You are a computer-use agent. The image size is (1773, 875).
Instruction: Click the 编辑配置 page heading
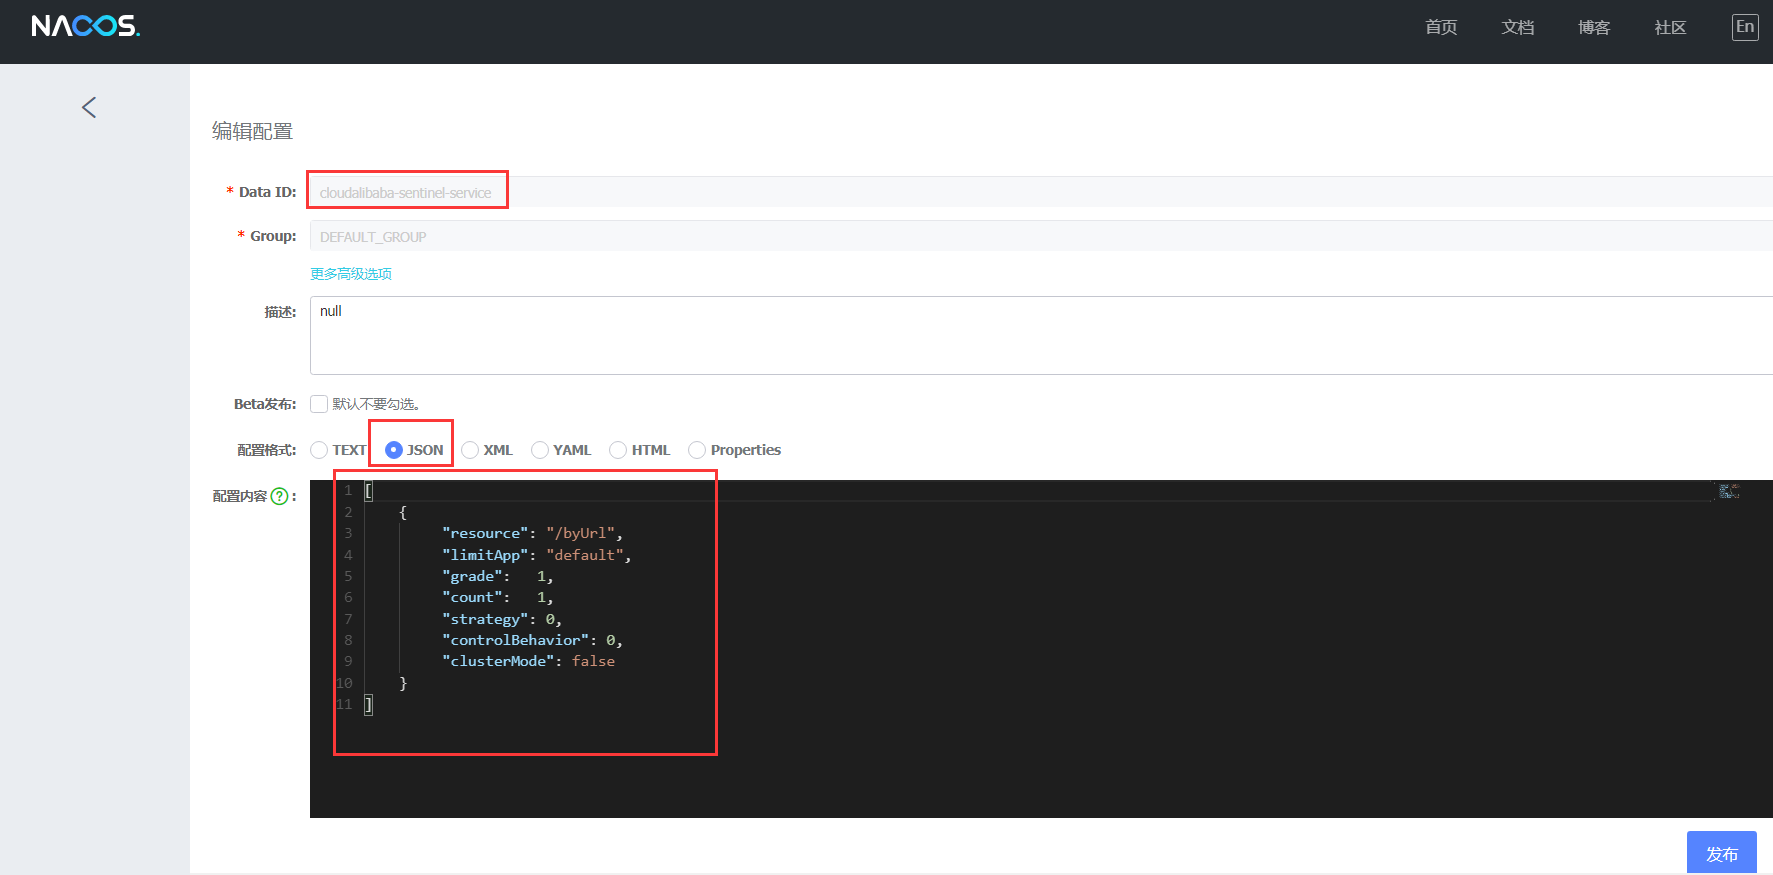252,131
